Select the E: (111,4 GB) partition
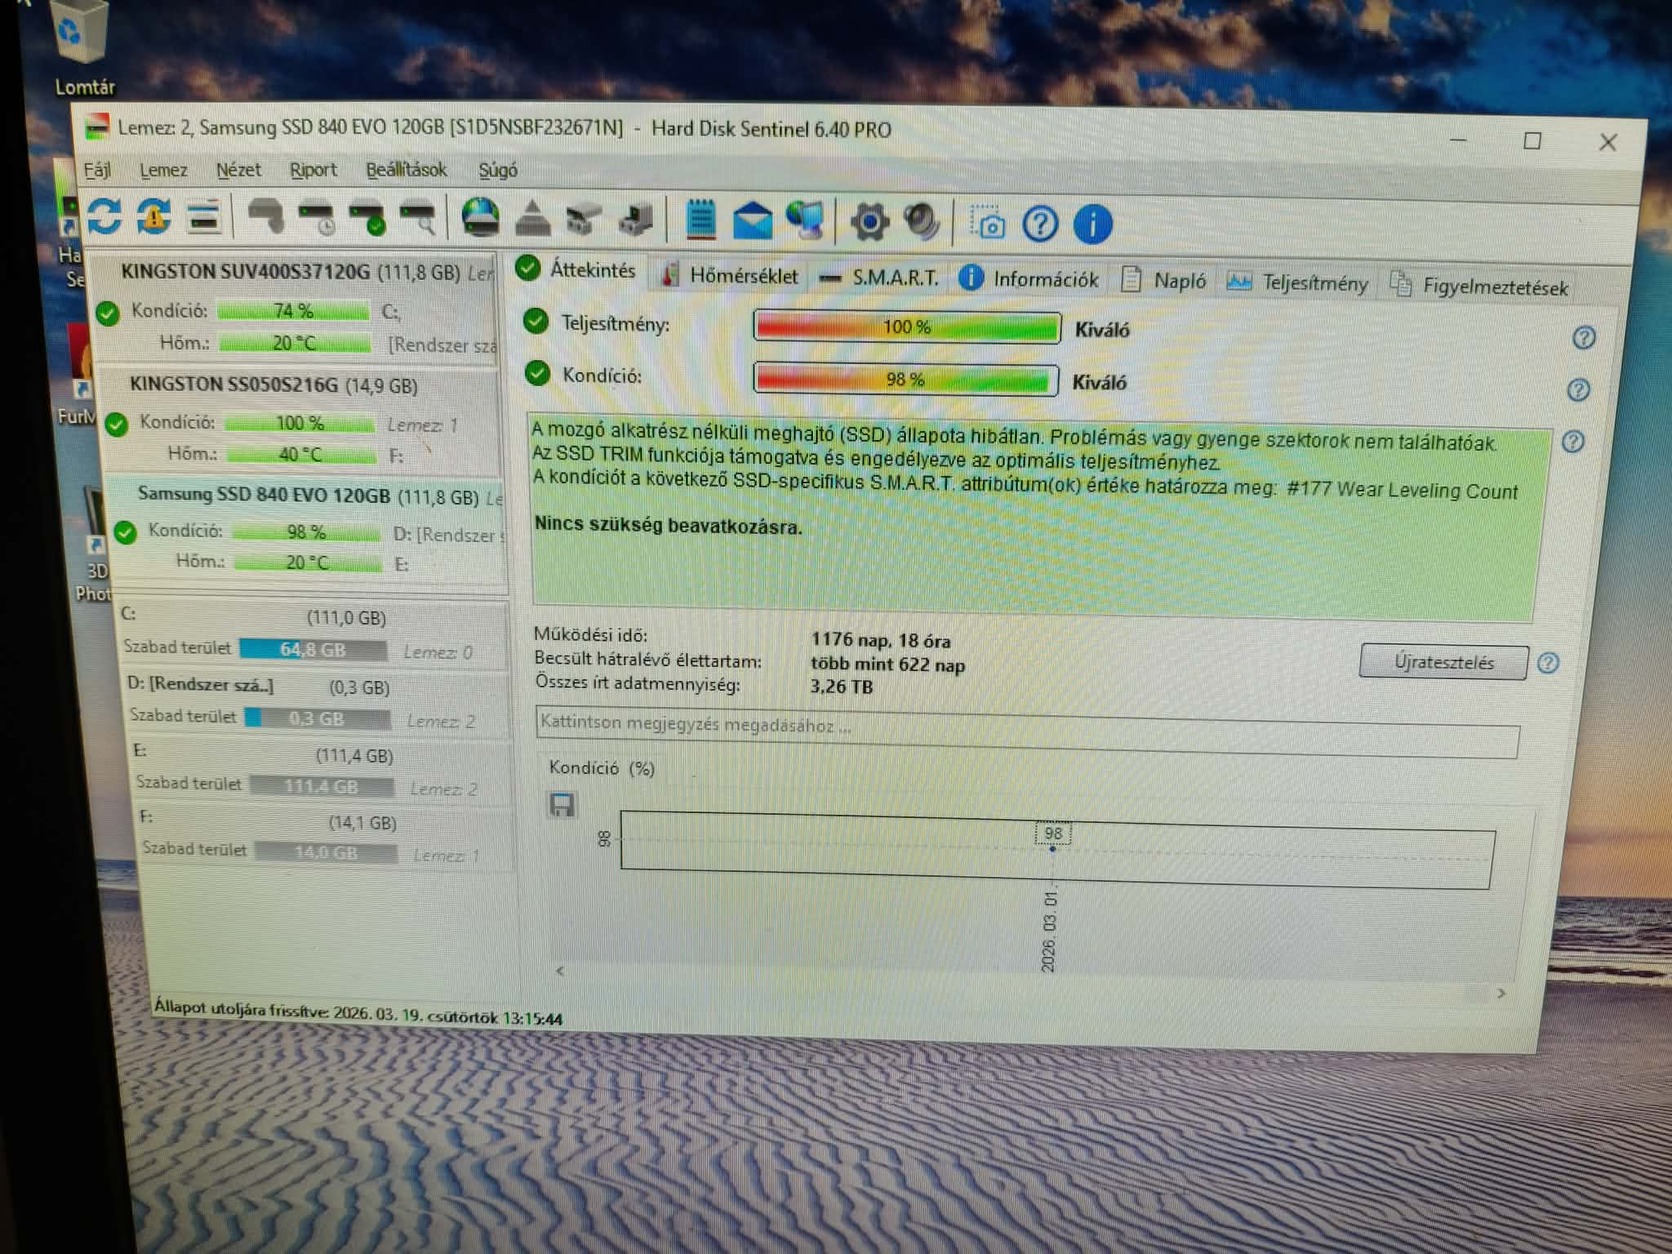 tap(322, 771)
